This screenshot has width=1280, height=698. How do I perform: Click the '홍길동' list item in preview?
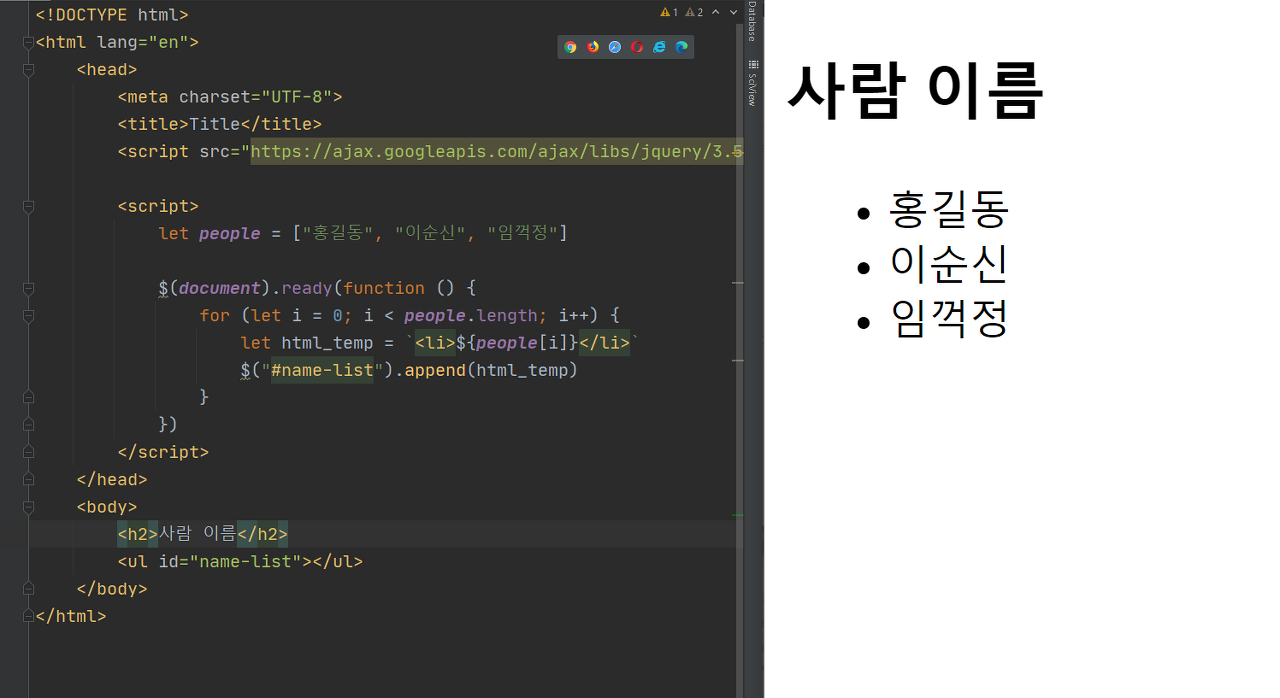[x=949, y=208]
